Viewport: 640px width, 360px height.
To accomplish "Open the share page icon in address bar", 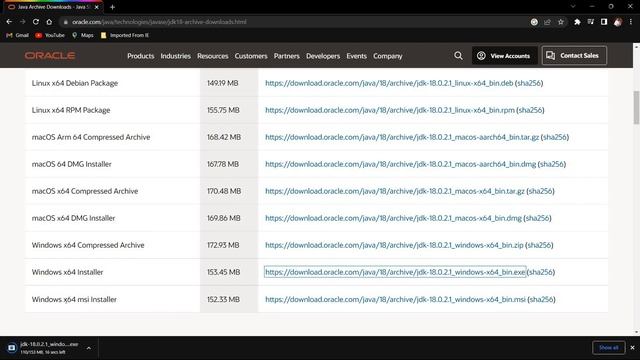I will (x=547, y=22).
